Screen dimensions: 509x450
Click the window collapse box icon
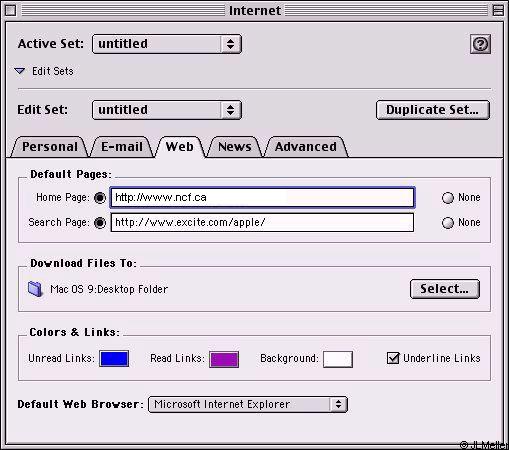click(x=498, y=11)
